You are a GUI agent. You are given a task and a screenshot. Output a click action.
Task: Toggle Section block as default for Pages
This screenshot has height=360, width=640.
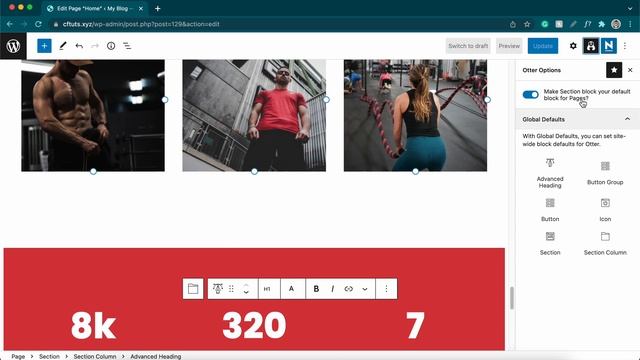point(531,95)
